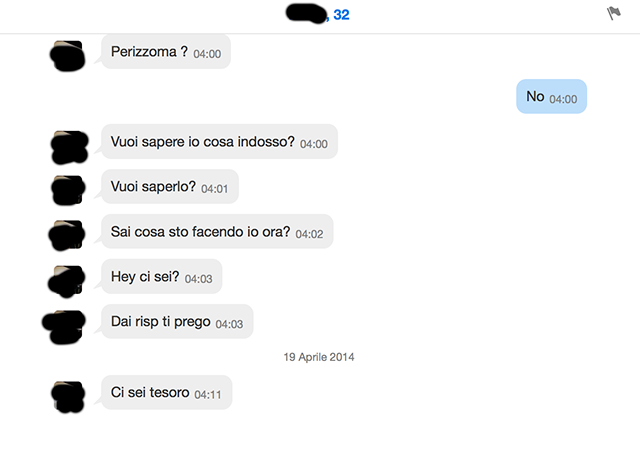Click the '19 Aprile 2014' date separator
Image resolution: width=640 pixels, height=455 pixels.
point(319,357)
